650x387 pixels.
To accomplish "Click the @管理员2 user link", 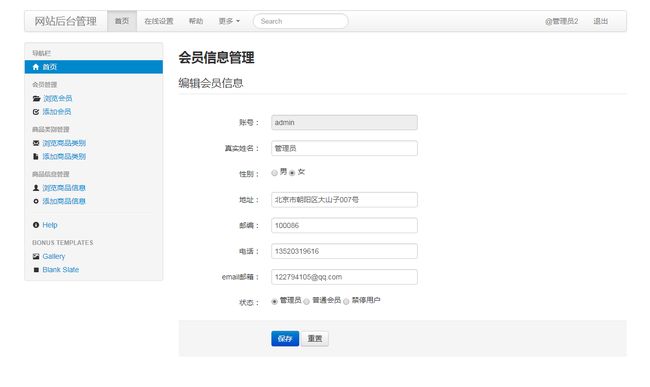I will click(561, 21).
